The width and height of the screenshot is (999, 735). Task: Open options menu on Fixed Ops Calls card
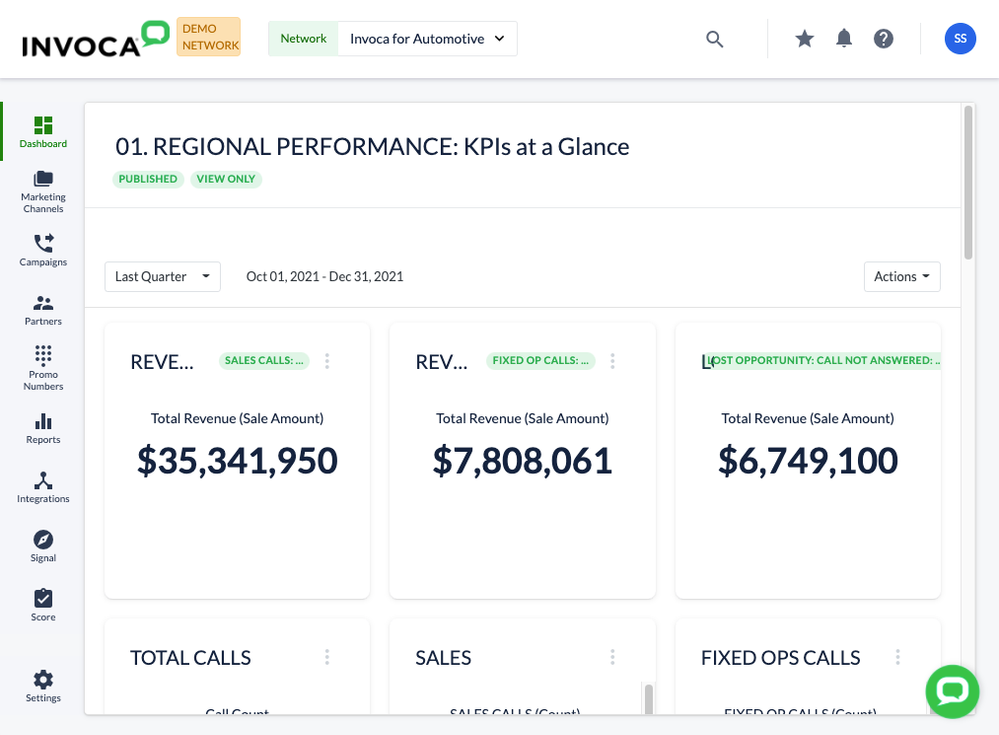pyautogui.click(x=898, y=657)
